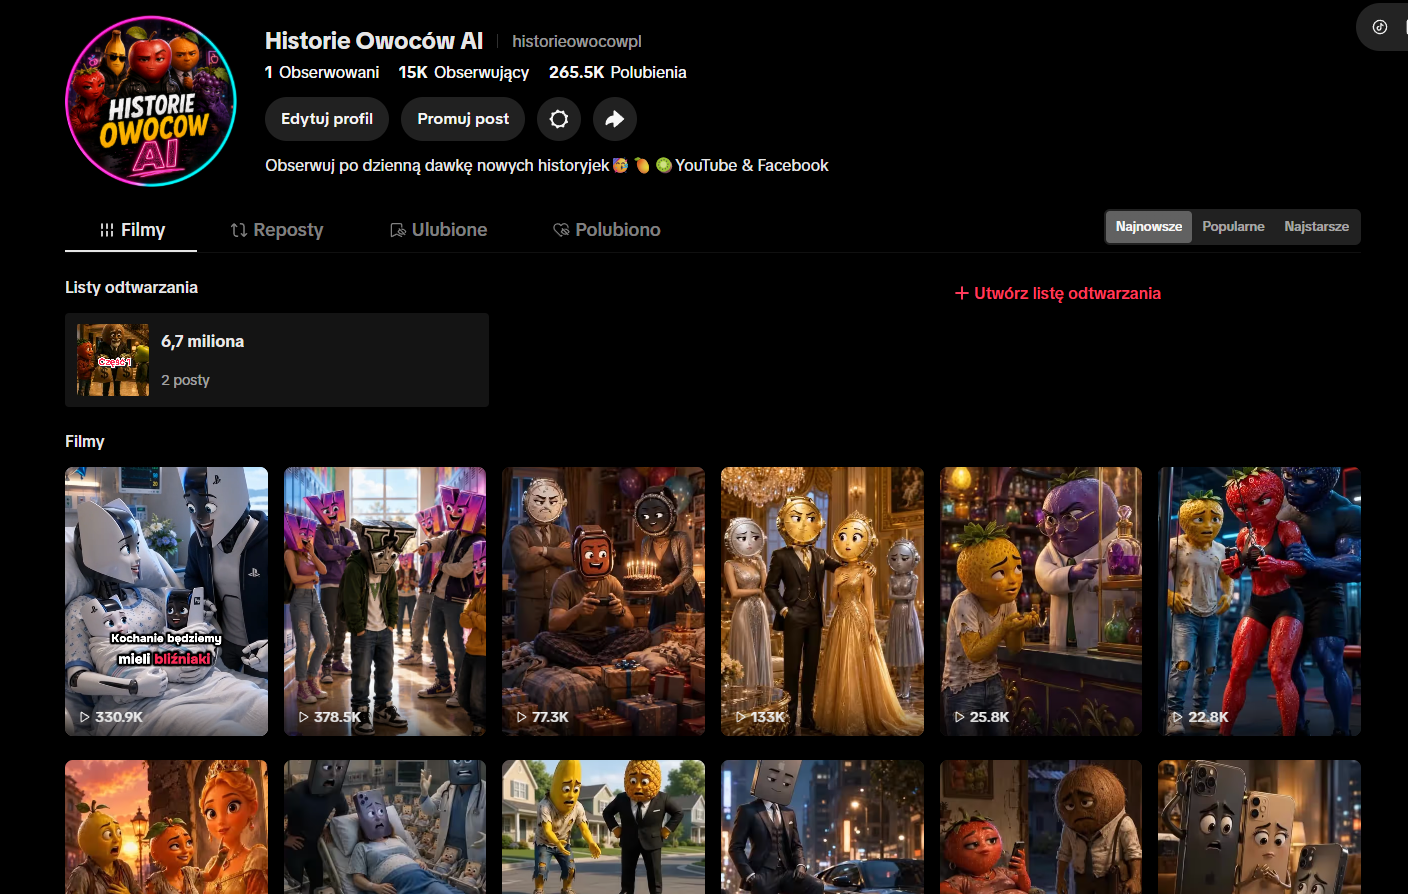Open second-row video with lemon and princess

[x=166, y=827]
